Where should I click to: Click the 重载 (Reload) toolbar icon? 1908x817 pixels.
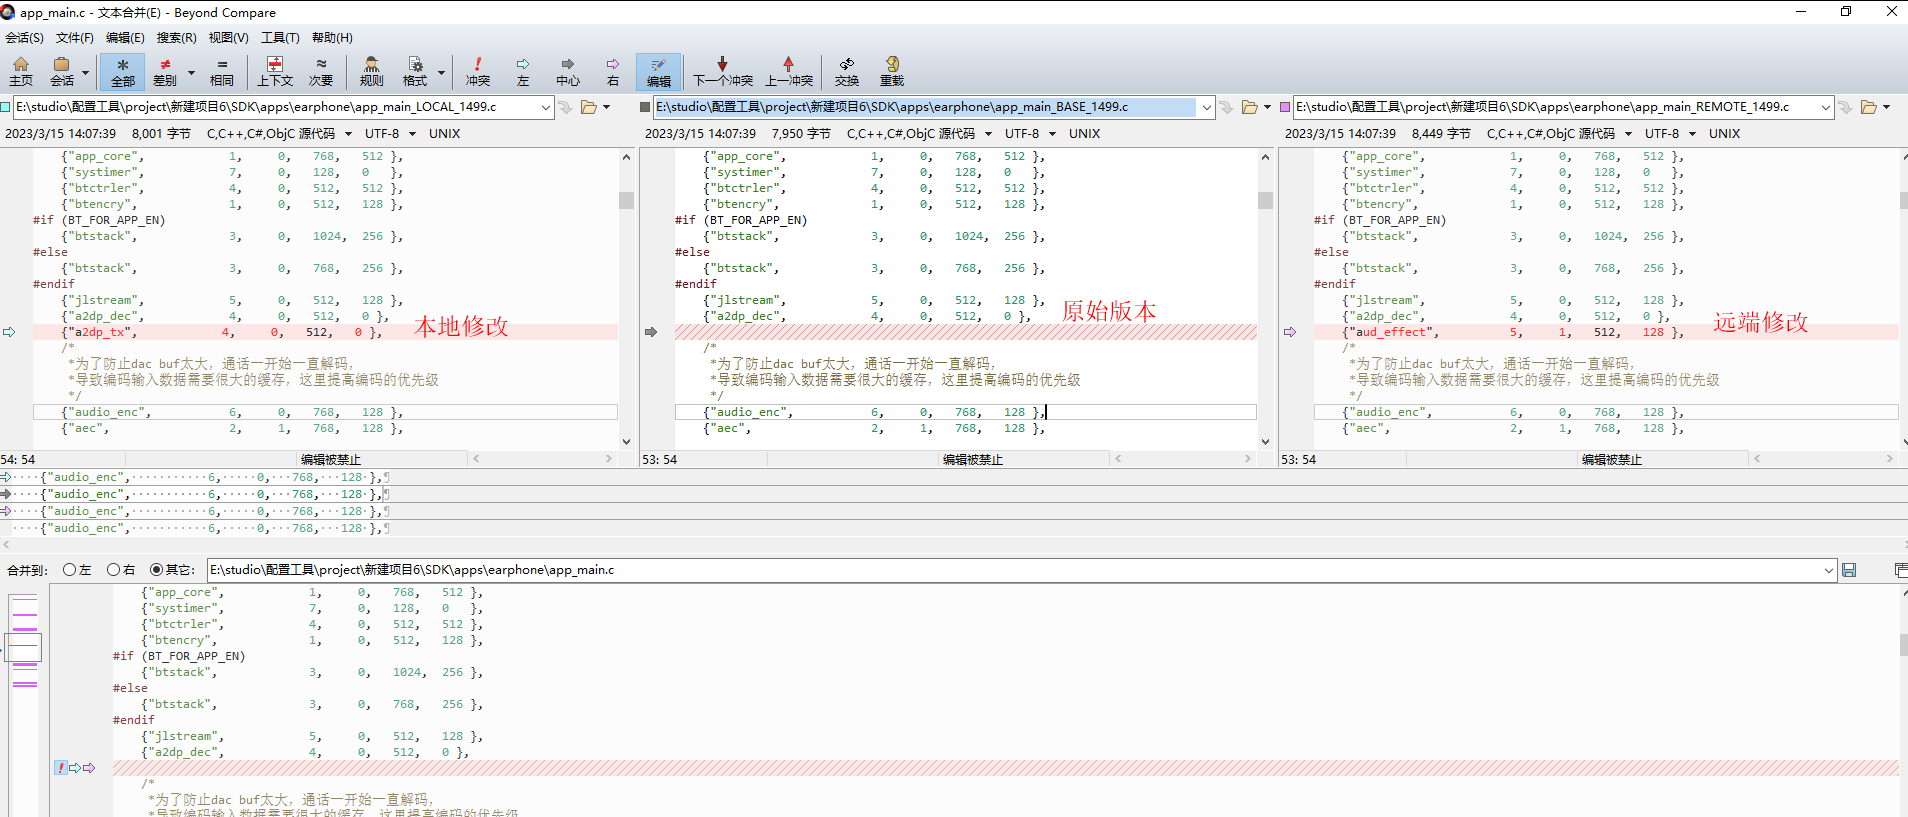(x=892, y=72)
